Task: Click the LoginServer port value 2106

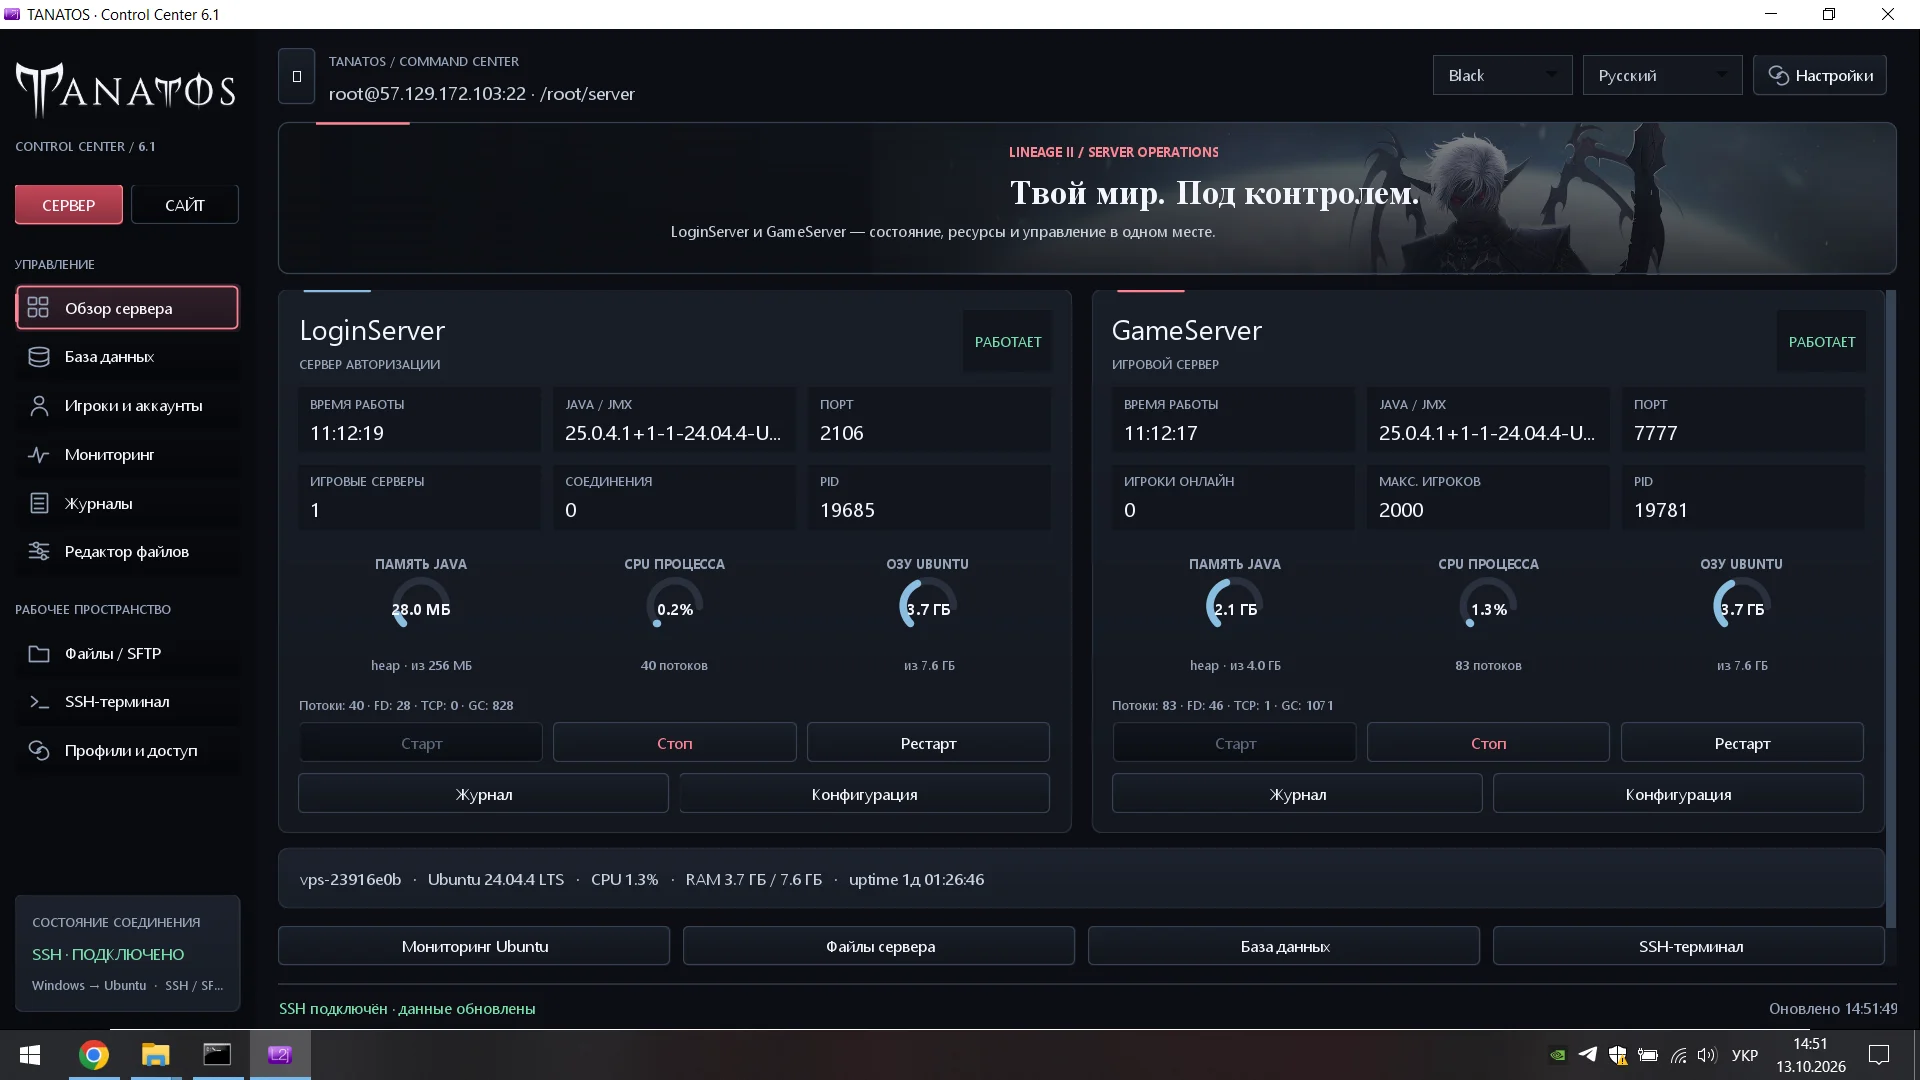Action: pos(842,433)
